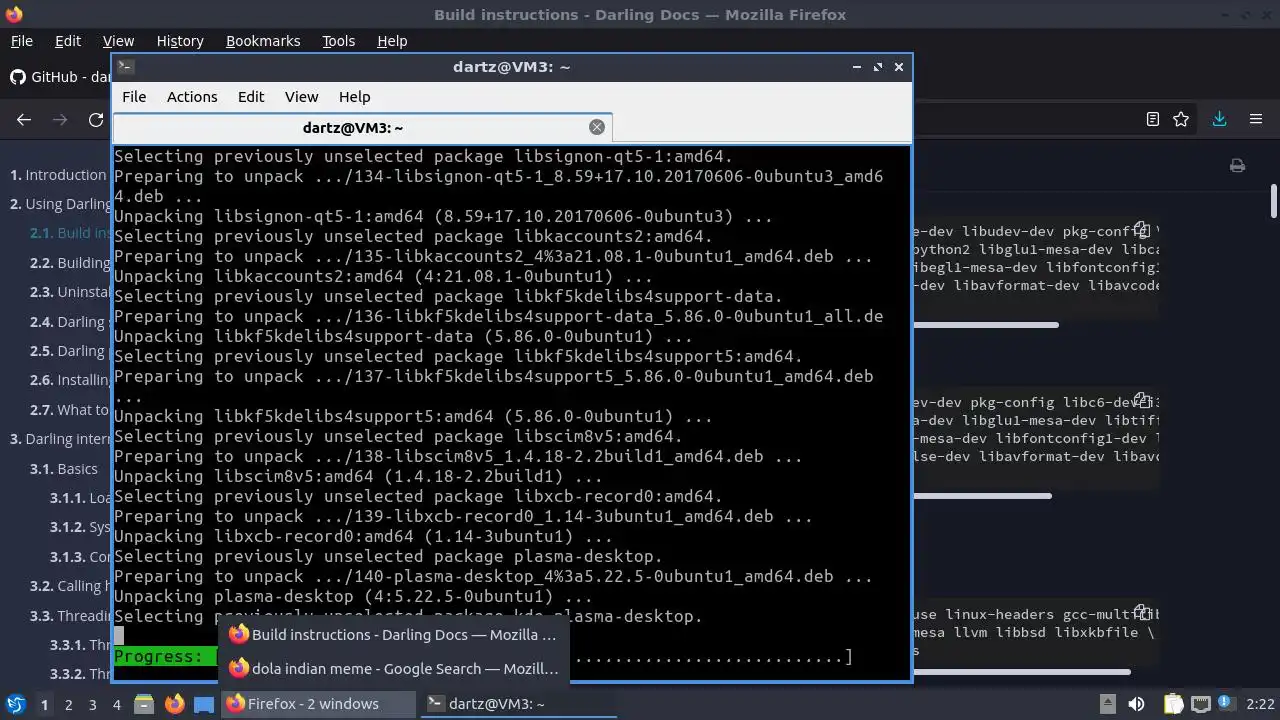Open Firefox downloads panel

(x=1219, y=119)
